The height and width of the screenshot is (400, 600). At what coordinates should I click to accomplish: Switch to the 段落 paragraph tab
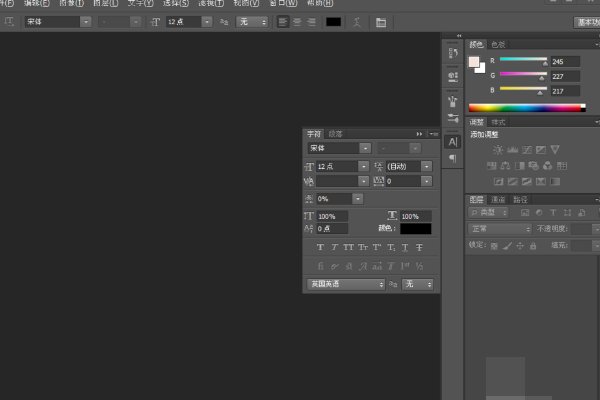tap(335, 133)
